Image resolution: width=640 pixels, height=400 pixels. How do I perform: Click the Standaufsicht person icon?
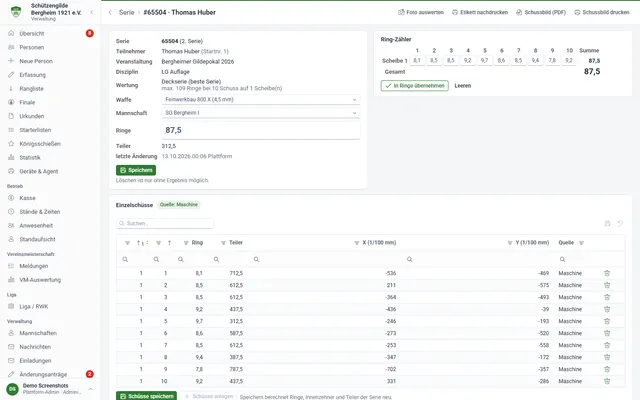point(11,239)
